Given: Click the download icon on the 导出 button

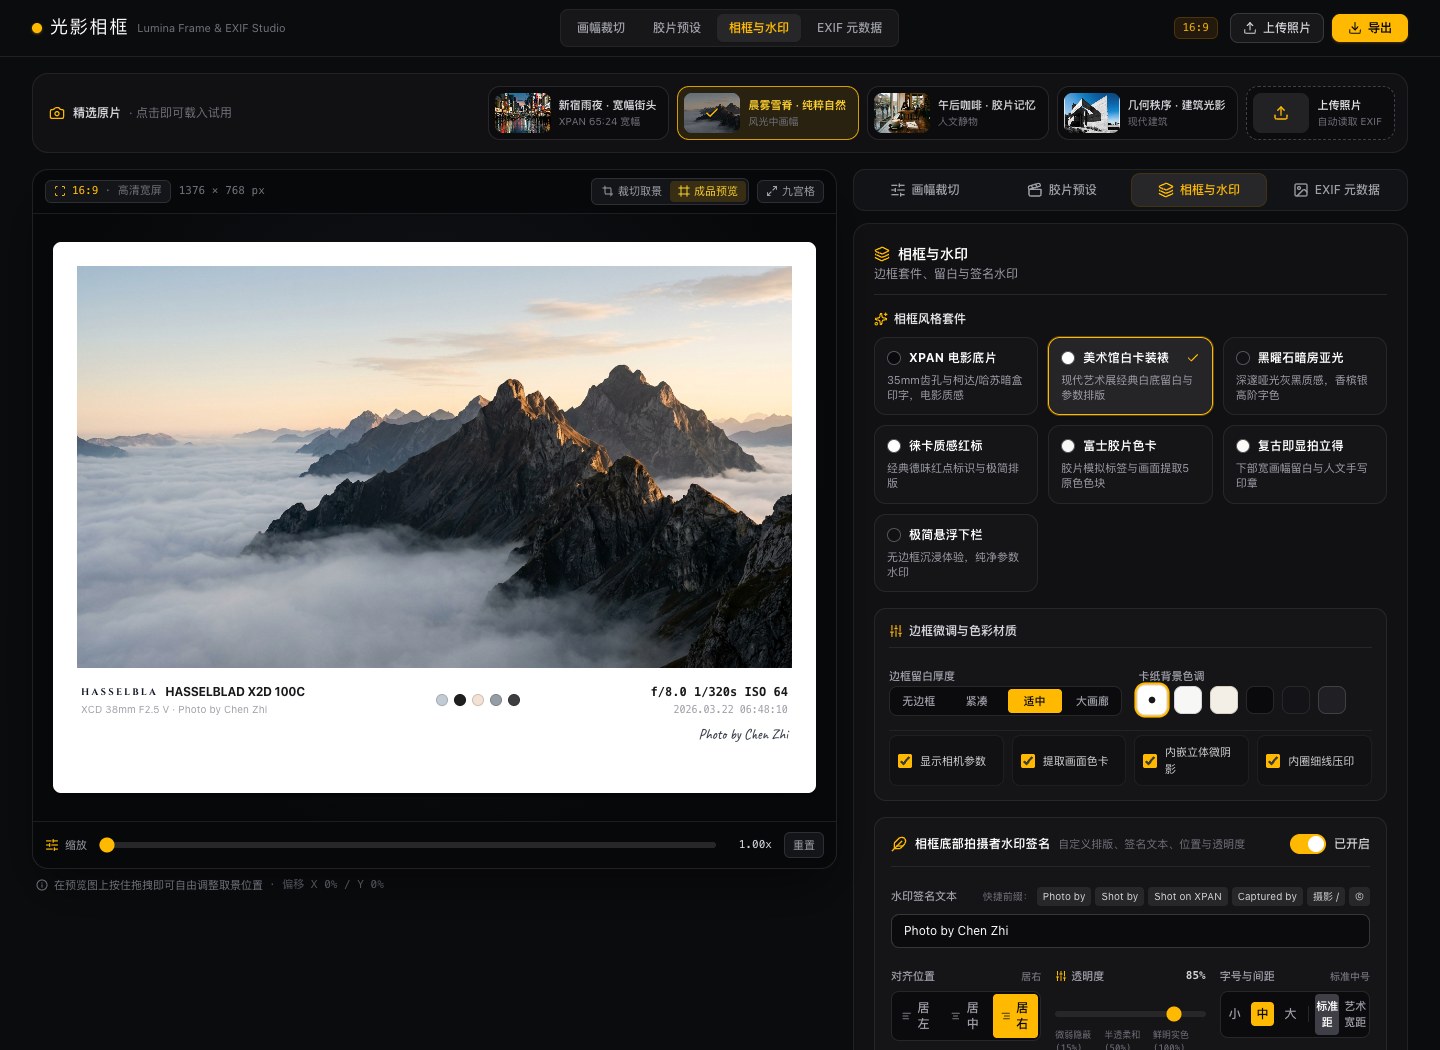Looking at the screenshot, I should tap(1355, 28).
